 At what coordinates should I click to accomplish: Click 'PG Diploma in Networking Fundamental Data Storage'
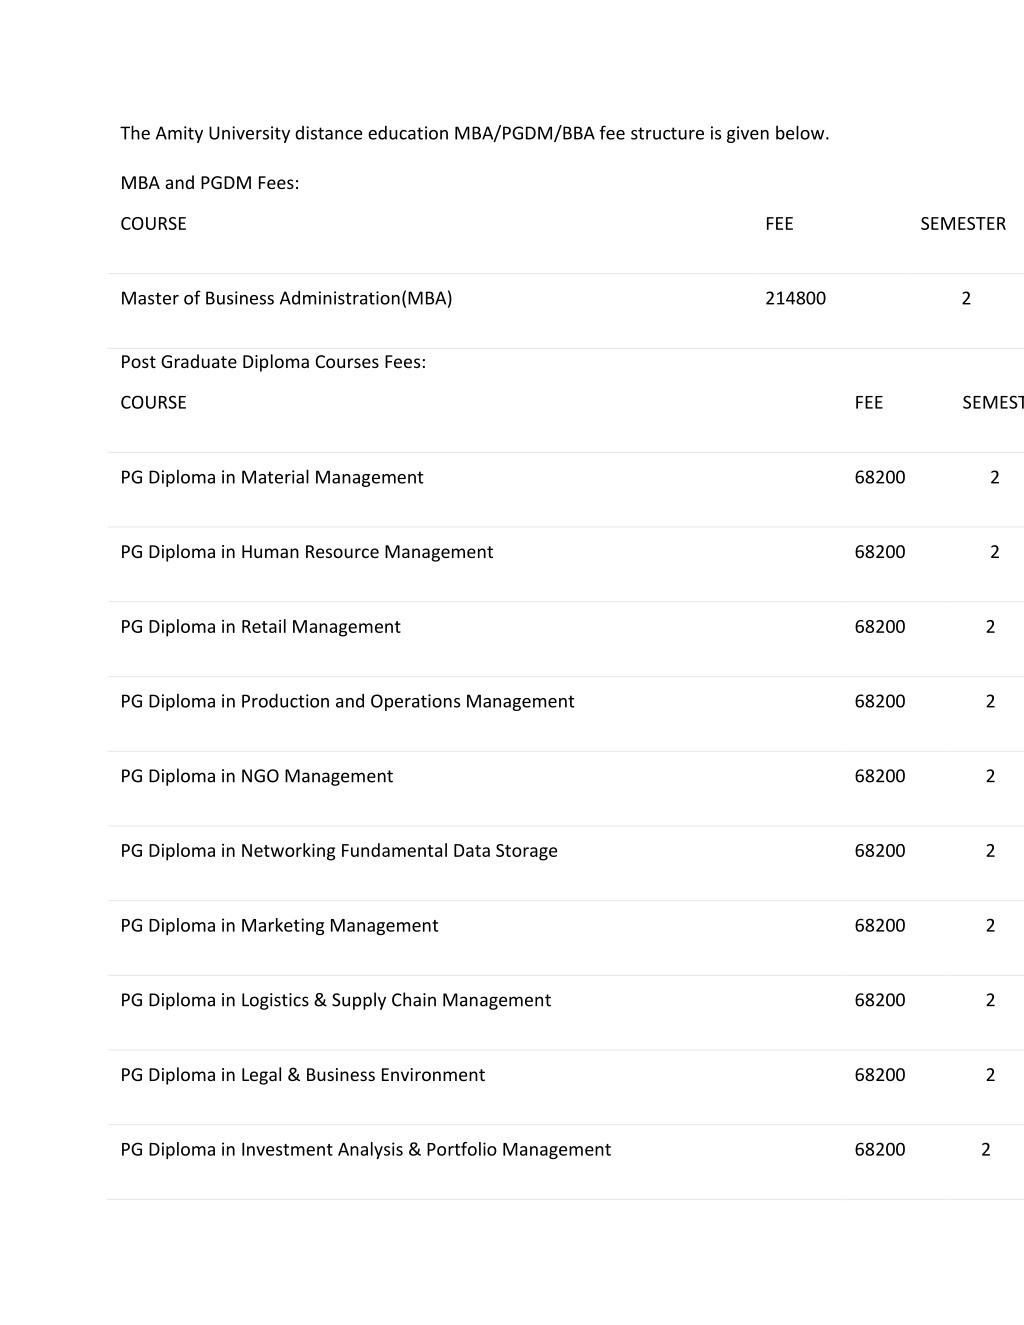(339, 851)
